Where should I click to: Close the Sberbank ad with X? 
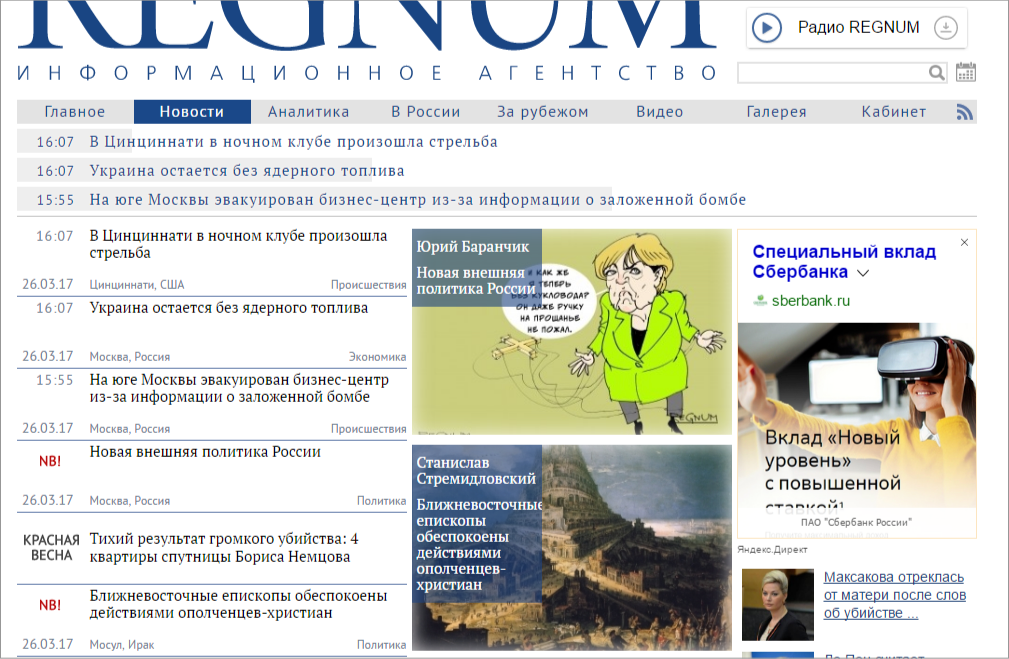964,243
